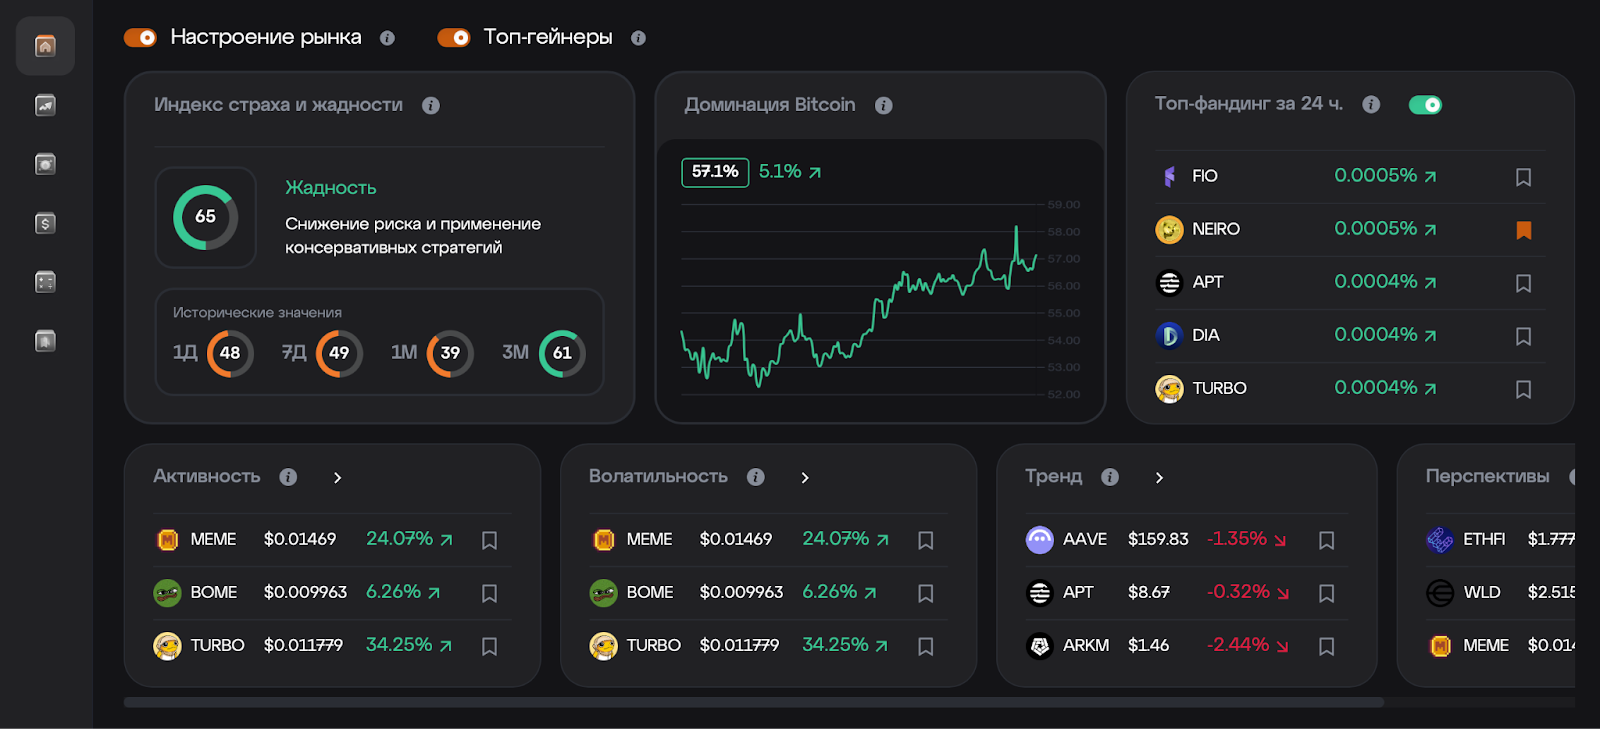This screenshot has width=1600, height=729.
Task: Click the fear and greed gauge 65
Action: 205,217
